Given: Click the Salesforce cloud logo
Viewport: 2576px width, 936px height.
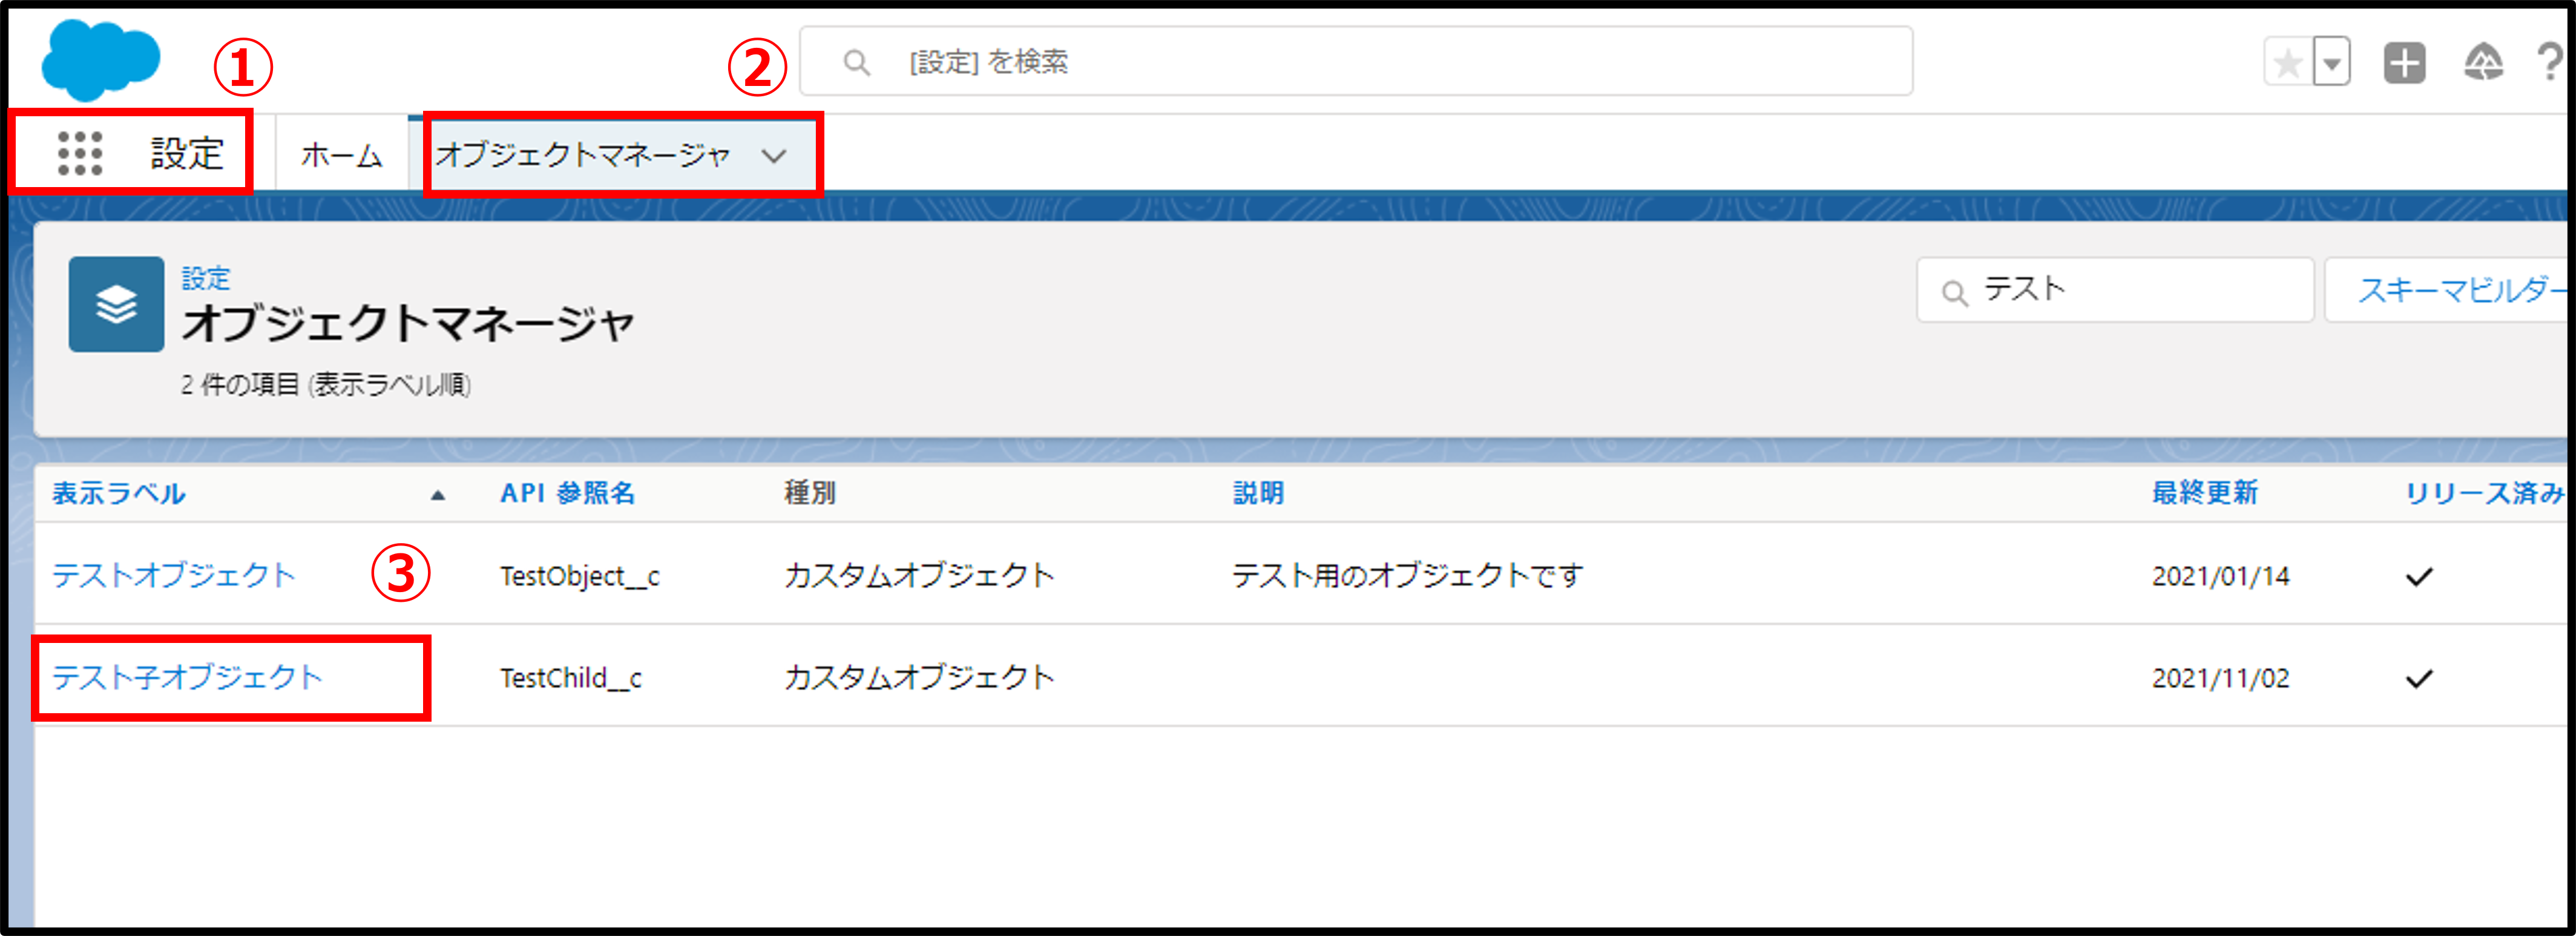Looking at the screenshot, I should tap(100, 60).
